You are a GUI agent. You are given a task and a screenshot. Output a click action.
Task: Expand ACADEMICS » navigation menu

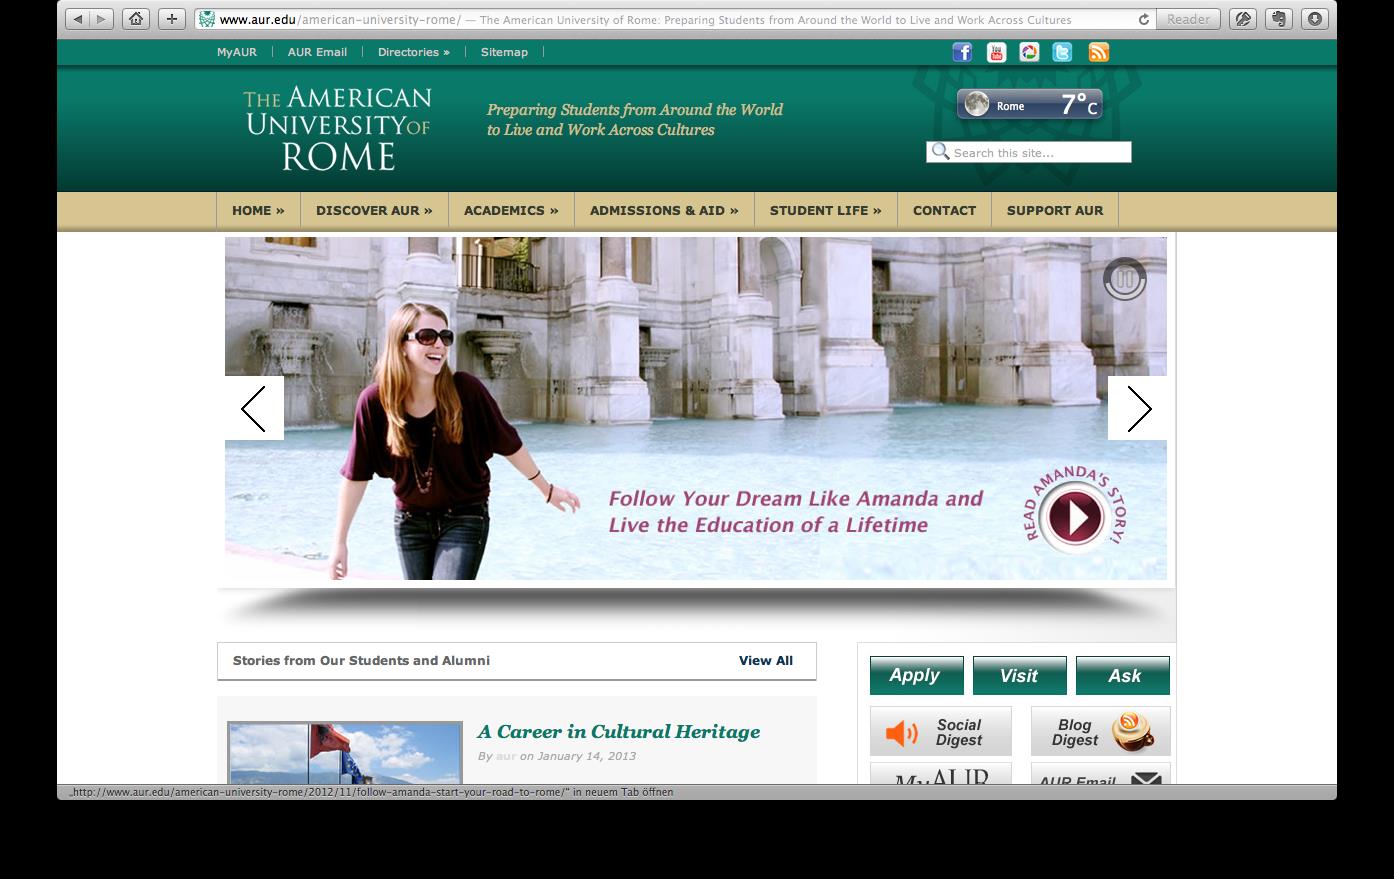tap(511, 211)
